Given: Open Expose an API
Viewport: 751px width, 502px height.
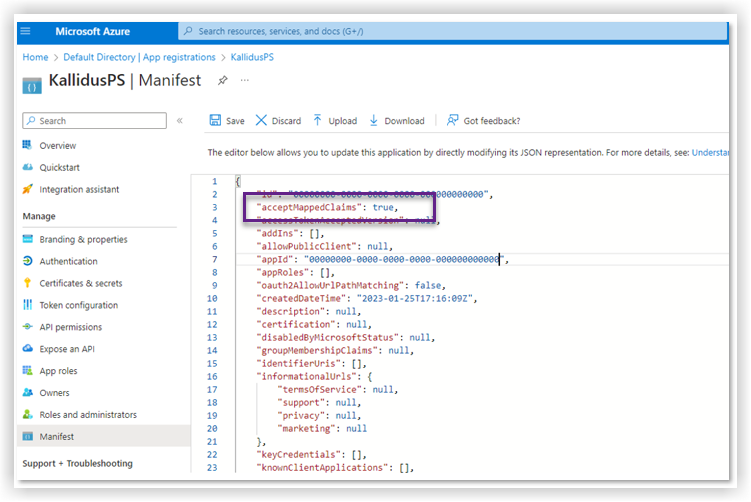Looking at the screenshot, I should 67,349.
